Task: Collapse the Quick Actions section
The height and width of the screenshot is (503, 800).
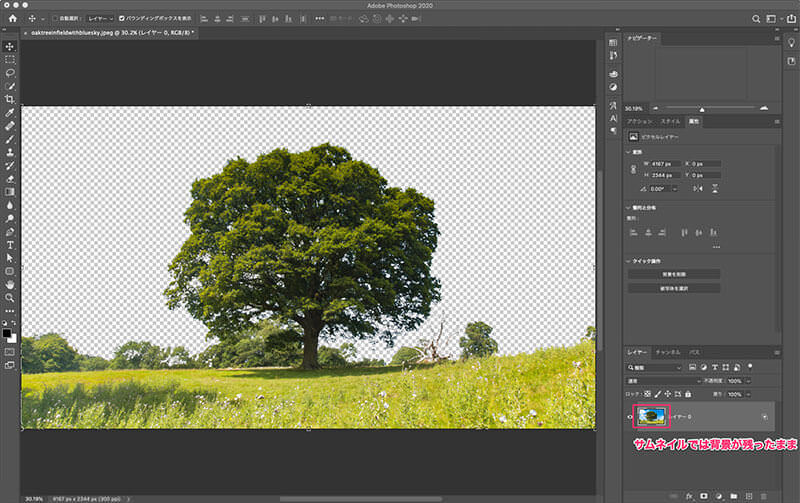Action: tap(628, 261)
